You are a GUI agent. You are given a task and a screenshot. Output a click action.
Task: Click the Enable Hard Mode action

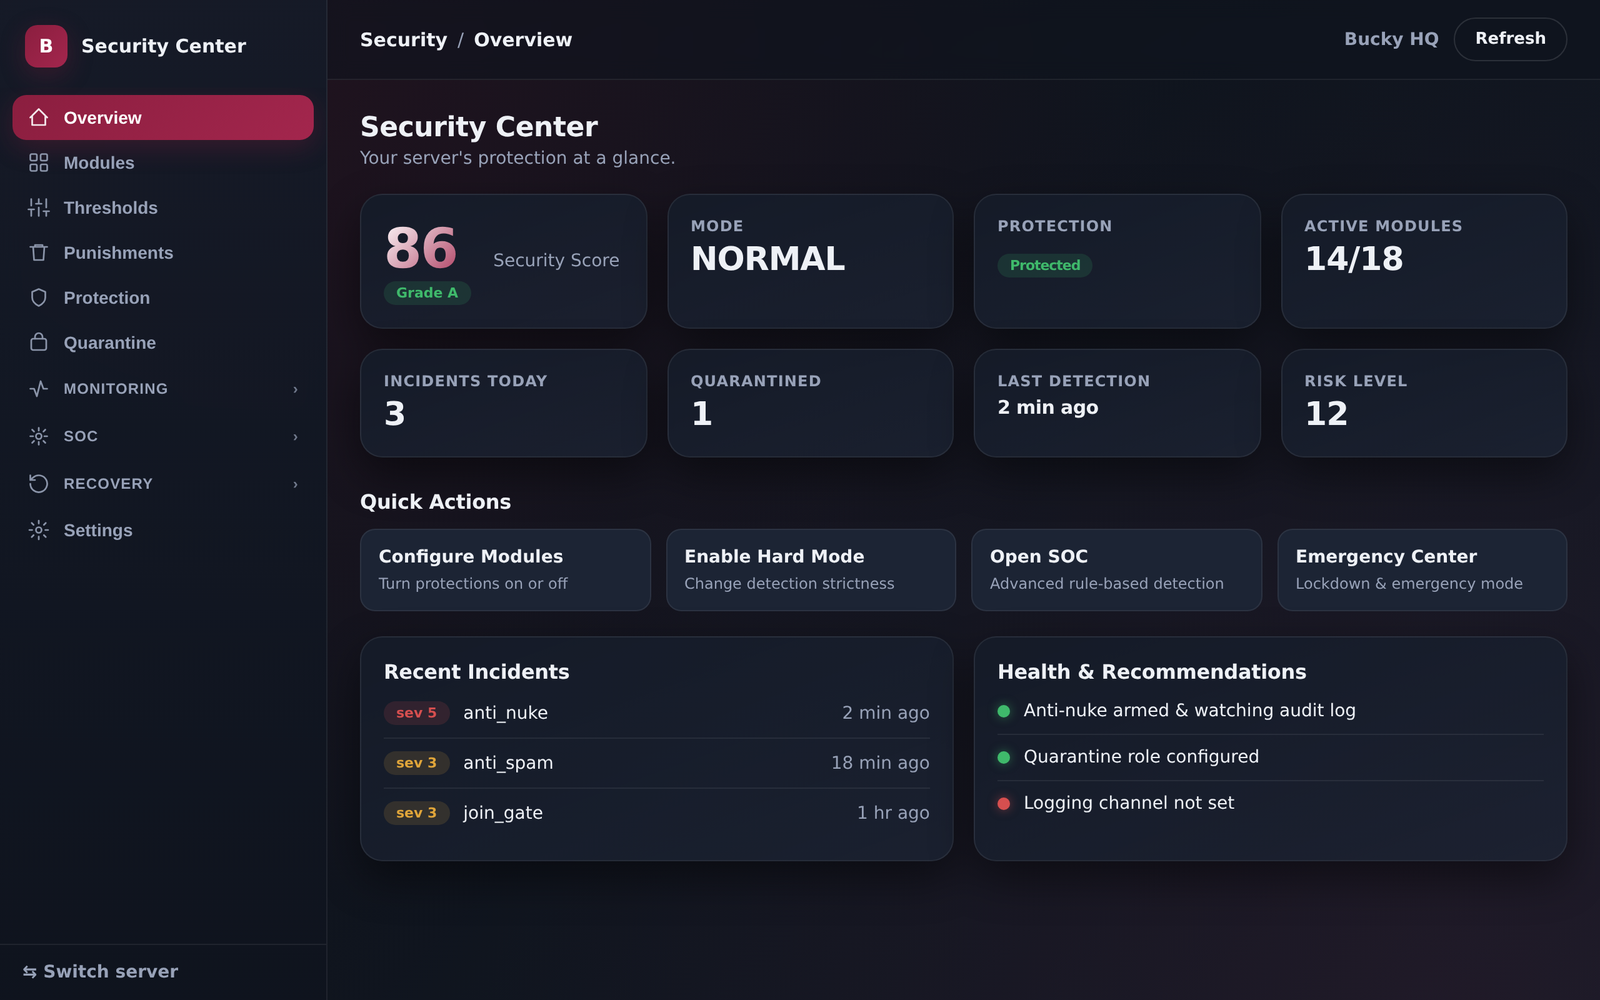tap(811, 570)
